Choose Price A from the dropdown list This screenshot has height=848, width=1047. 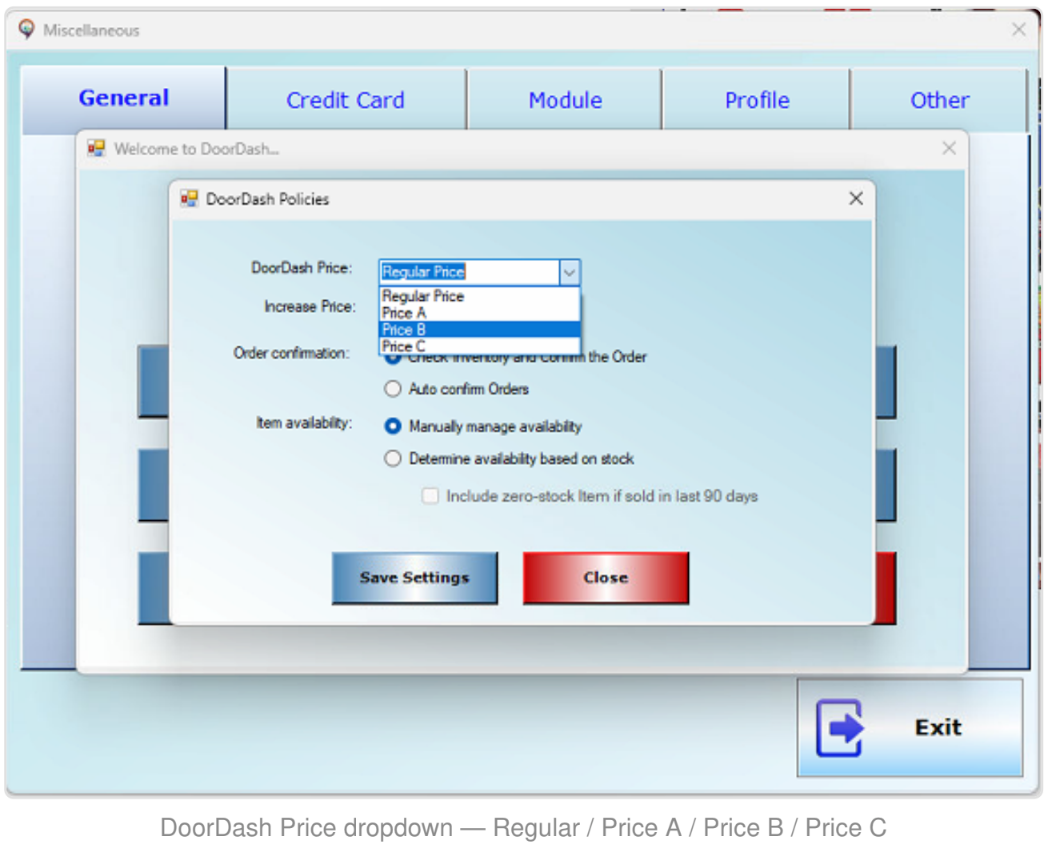point(479,312)
